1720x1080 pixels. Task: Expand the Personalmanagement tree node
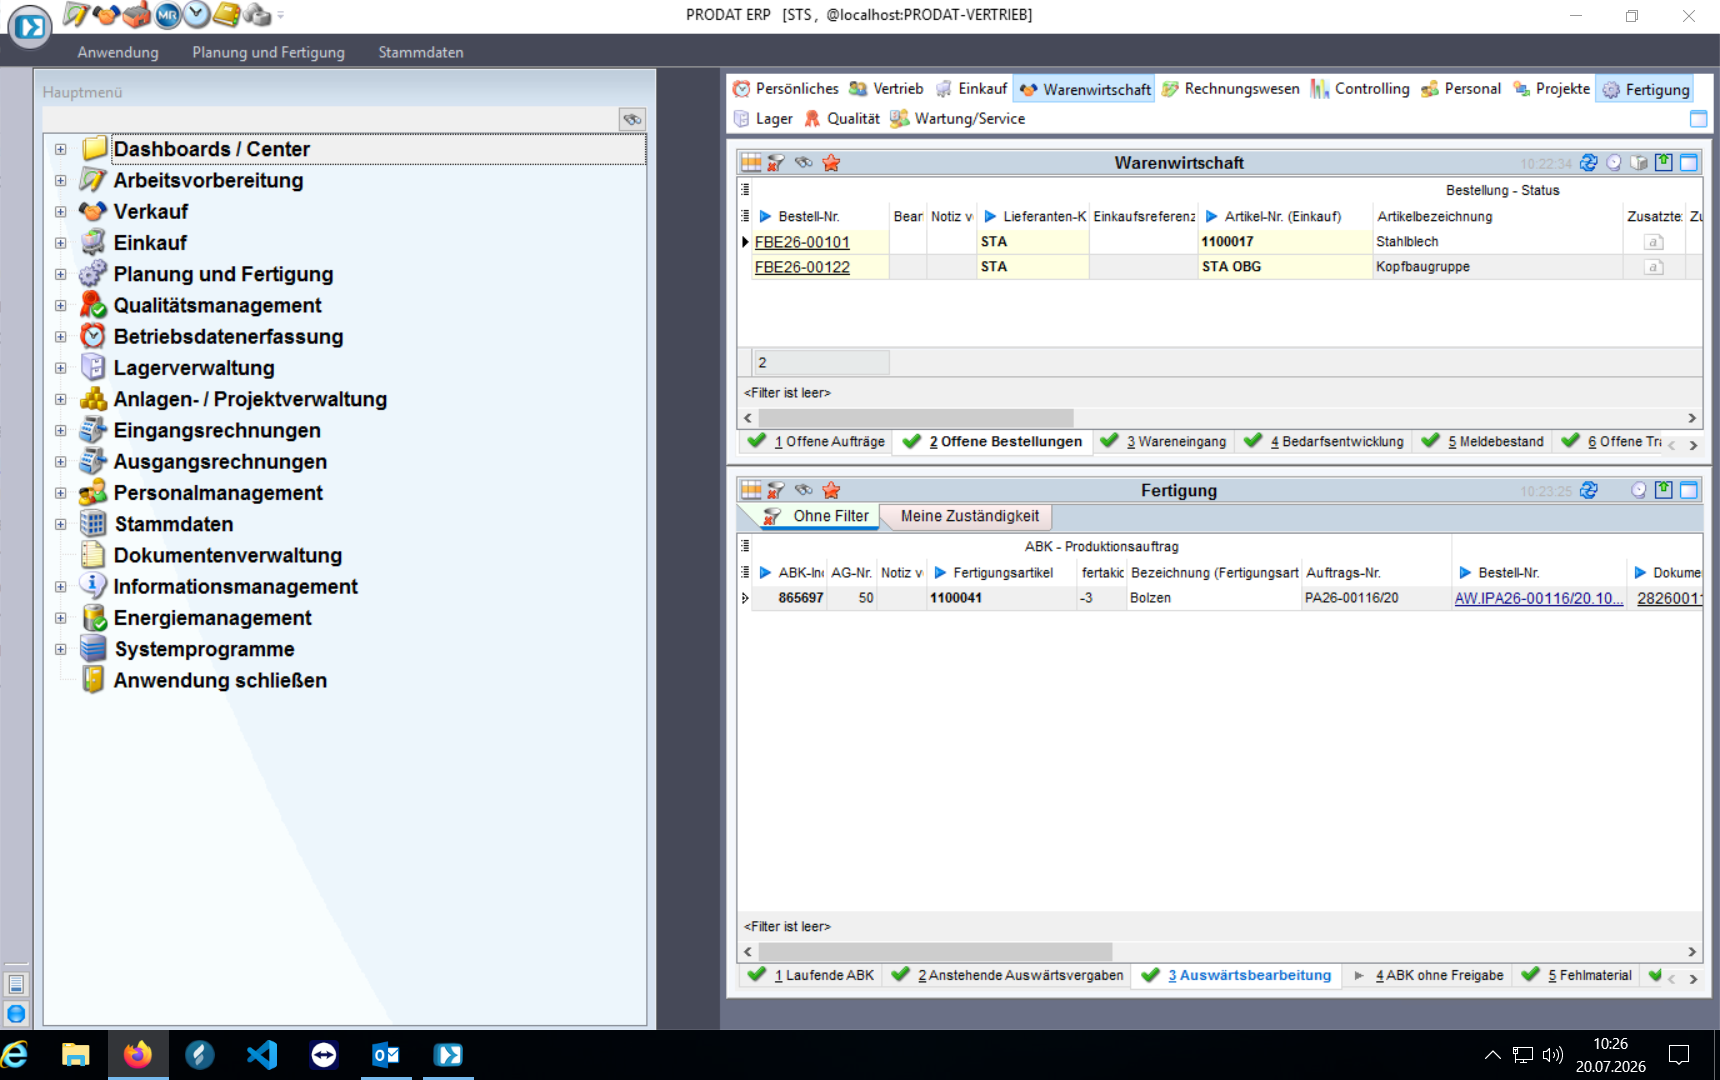click(x=61, y=493)
